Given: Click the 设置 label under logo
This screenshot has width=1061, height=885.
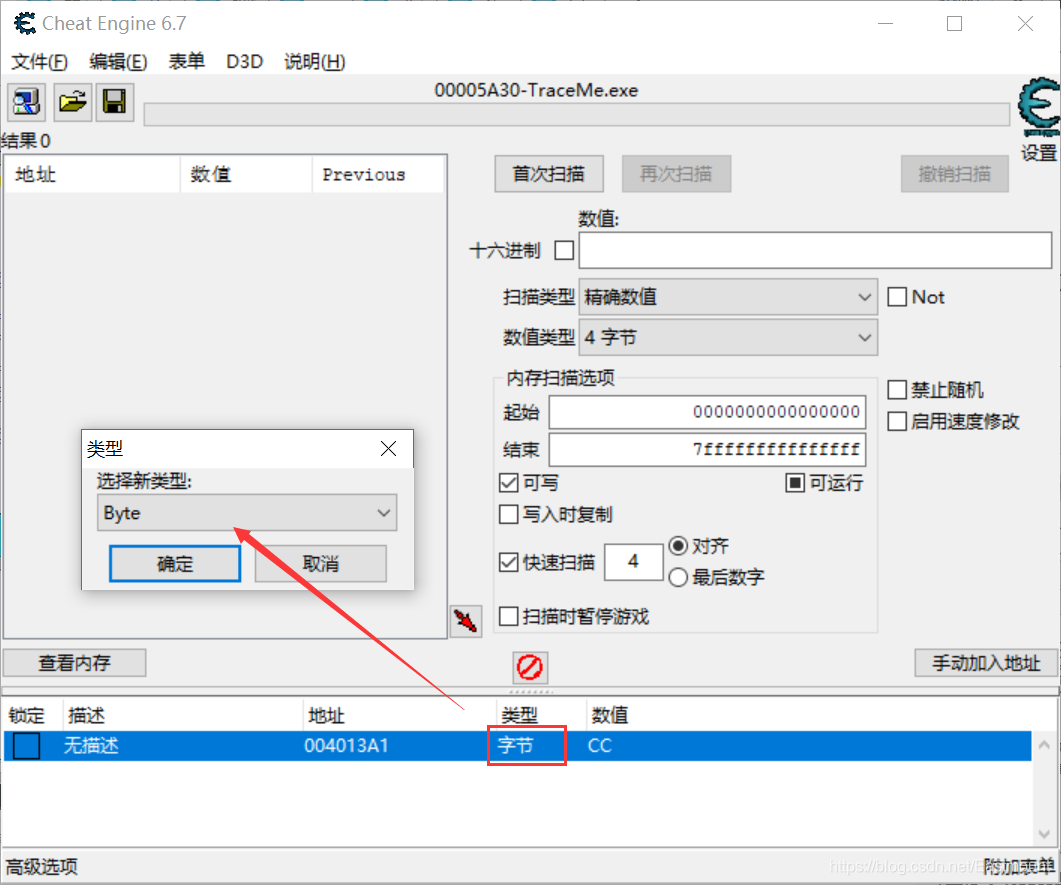Looking at the screenshot, I should 1039,153.
